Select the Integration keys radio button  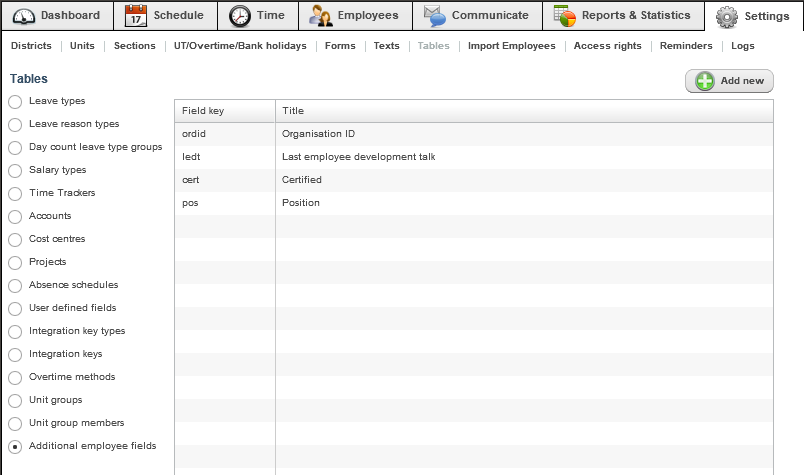point(15,354)
